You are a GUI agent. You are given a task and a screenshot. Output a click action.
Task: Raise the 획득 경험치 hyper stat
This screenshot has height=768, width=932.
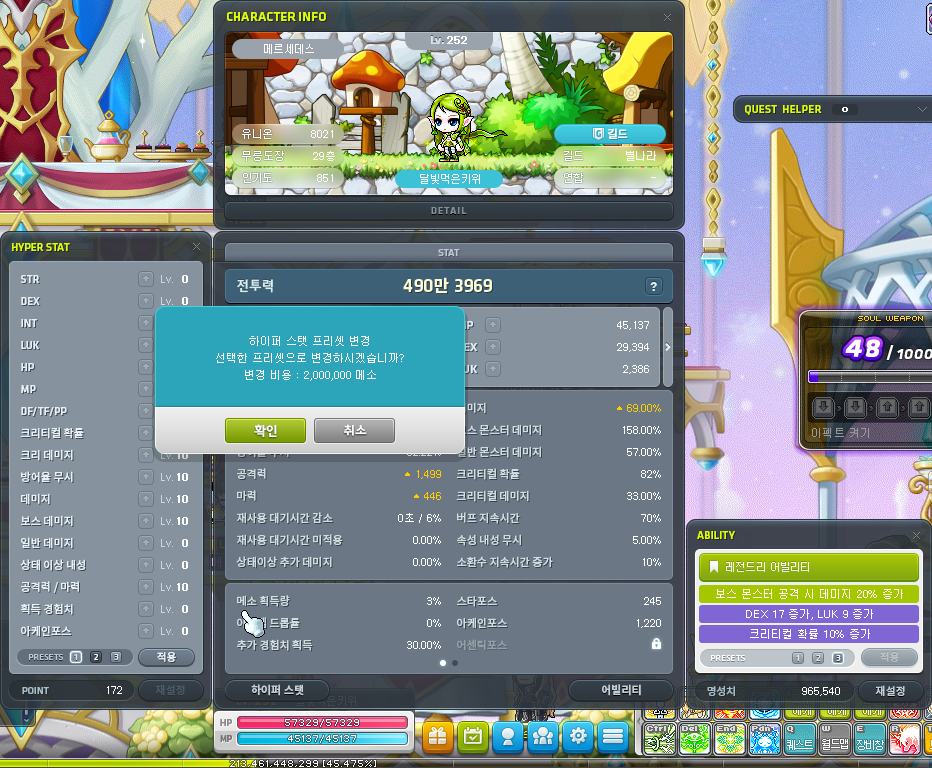coord(146,609)
